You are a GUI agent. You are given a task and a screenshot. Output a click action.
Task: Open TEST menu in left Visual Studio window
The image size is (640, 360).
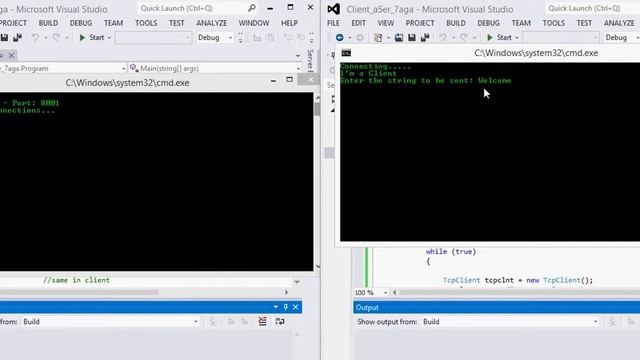(177, 23)
